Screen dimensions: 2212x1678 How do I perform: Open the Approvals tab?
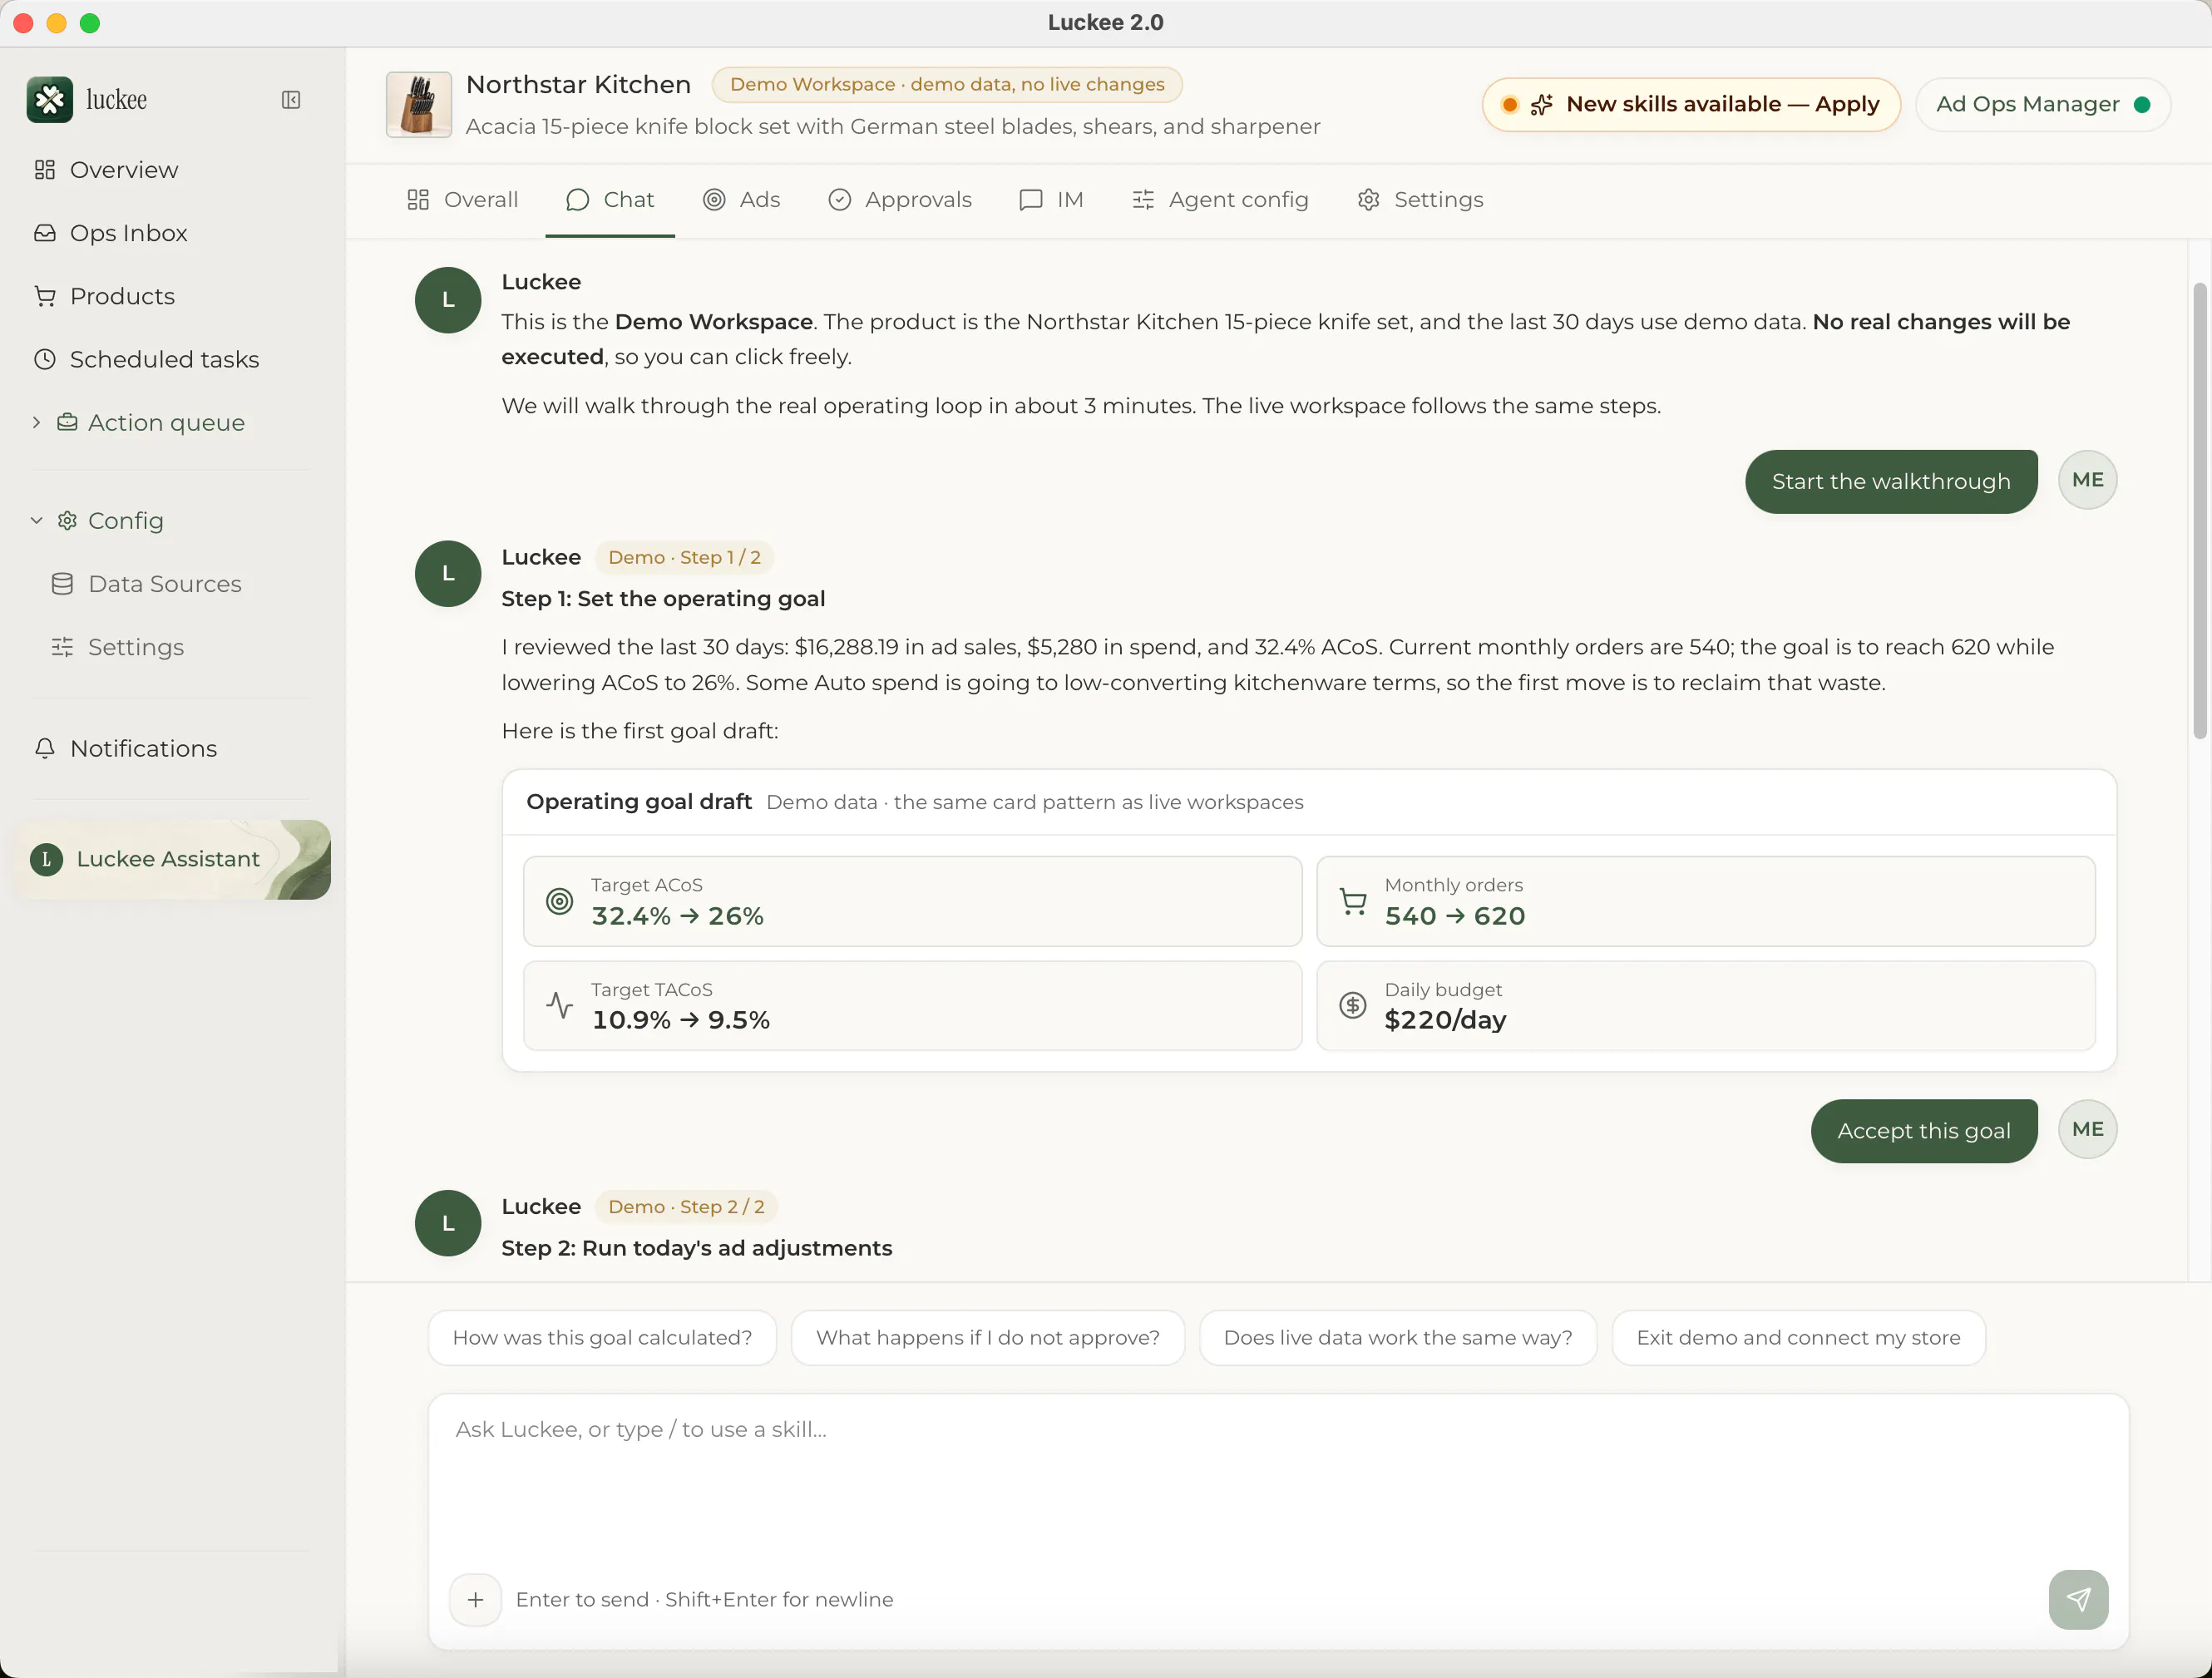[x=900, y=200]
